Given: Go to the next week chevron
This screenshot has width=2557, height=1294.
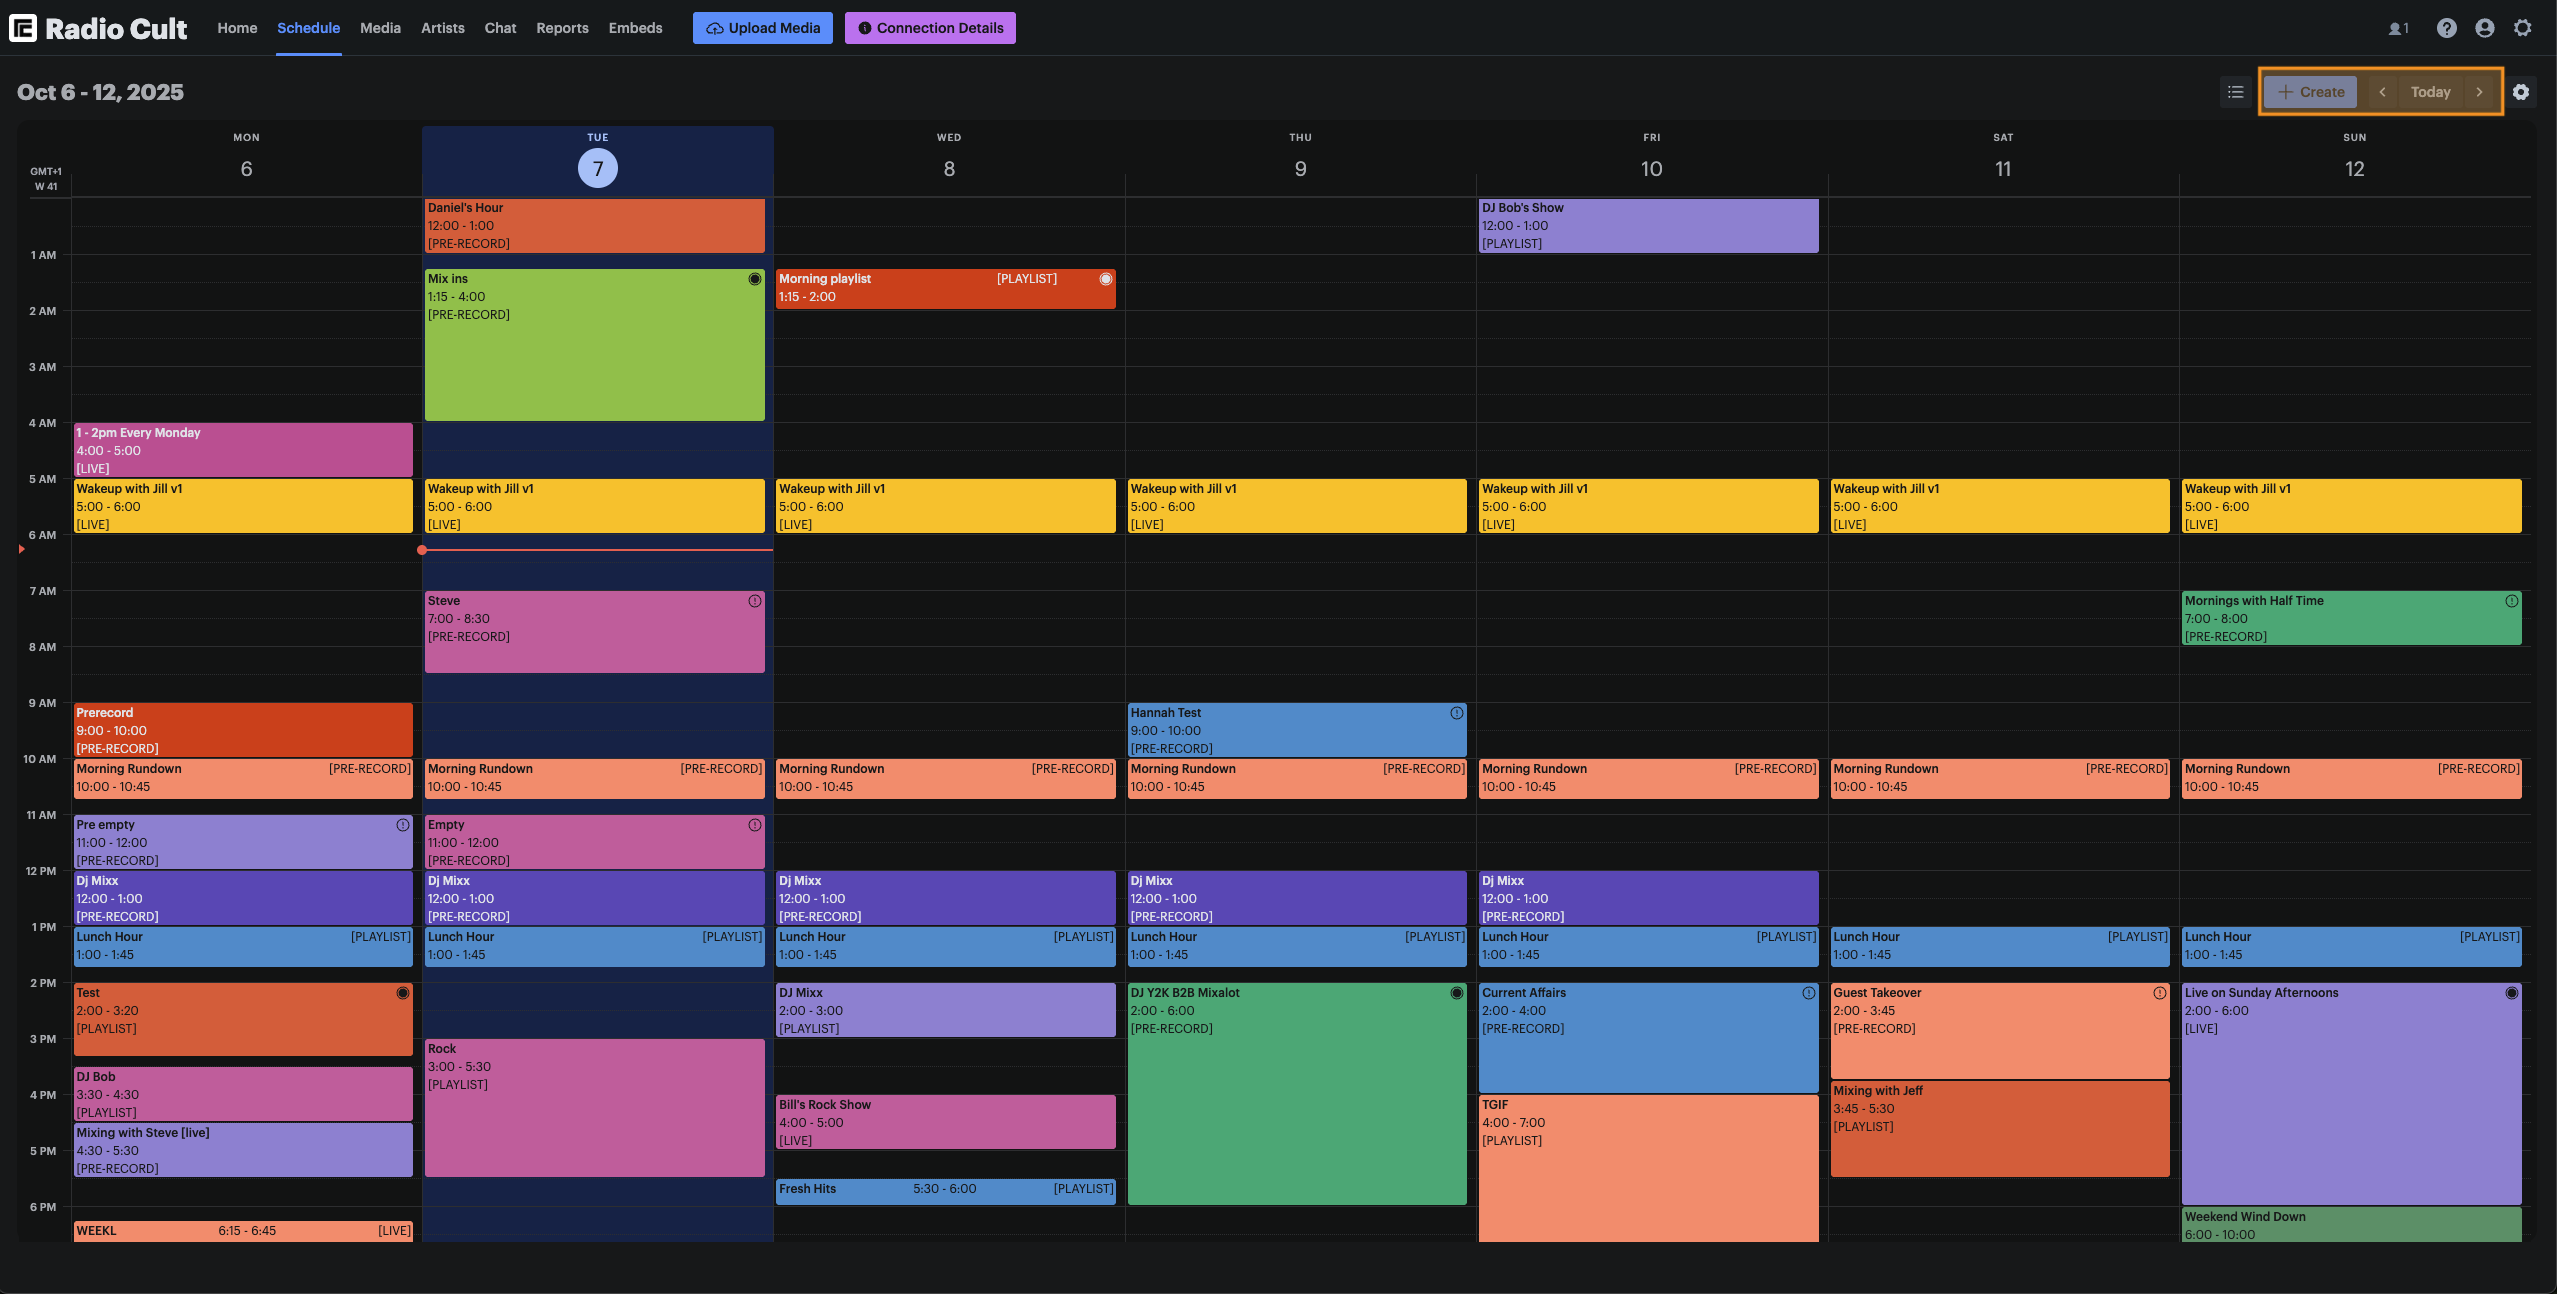Looking at the screenshot, I should pyautogui.click(x=2479, y=92).
